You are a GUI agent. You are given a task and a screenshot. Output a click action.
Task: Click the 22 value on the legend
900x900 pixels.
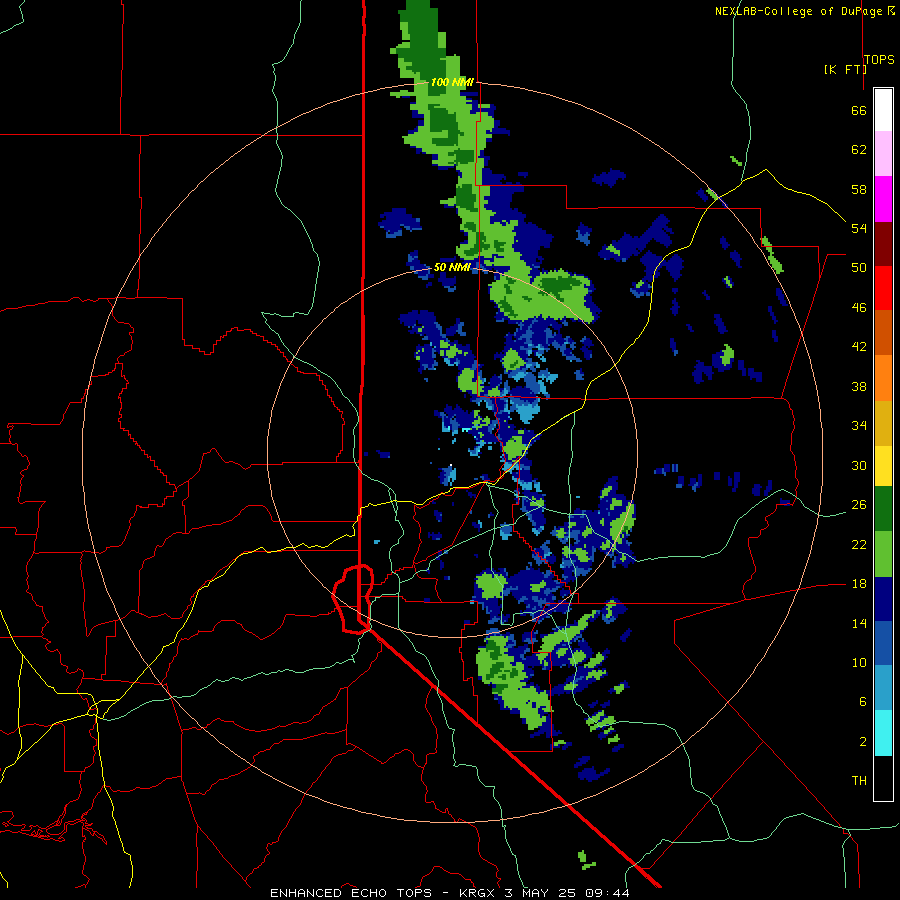point(859,544)
